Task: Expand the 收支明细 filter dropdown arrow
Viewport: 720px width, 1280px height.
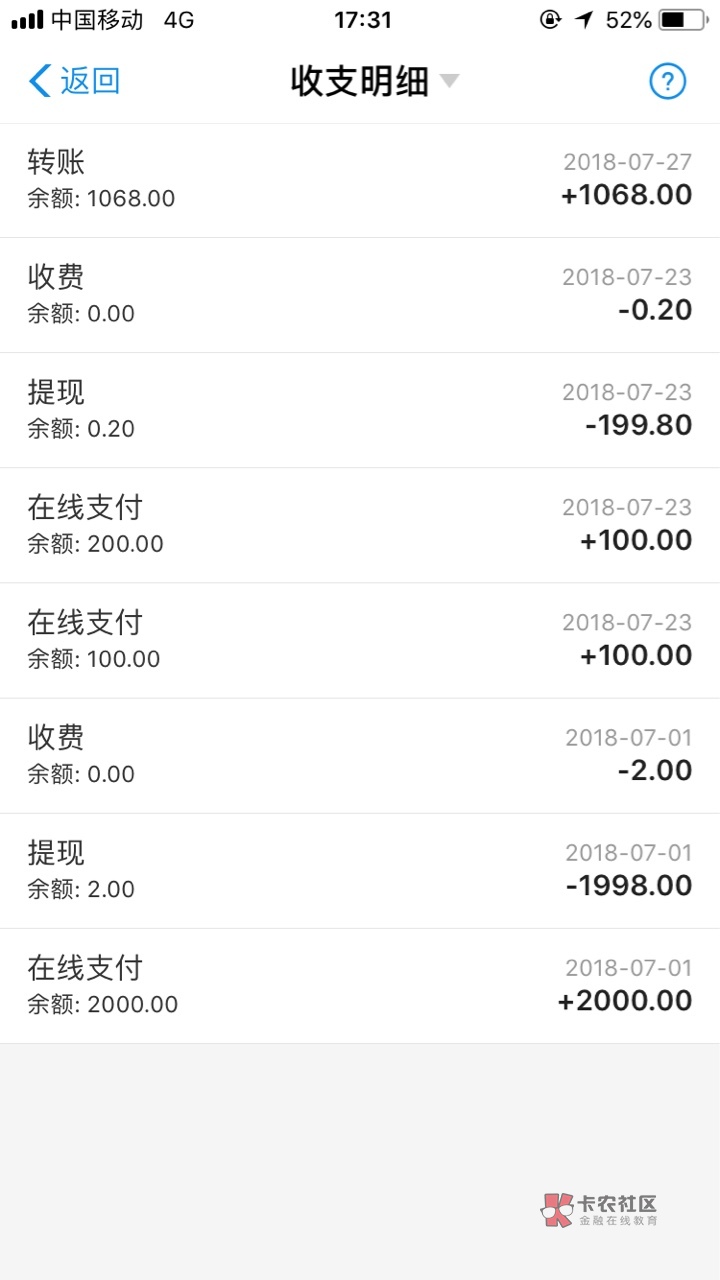Action: [x=449, y=80]
